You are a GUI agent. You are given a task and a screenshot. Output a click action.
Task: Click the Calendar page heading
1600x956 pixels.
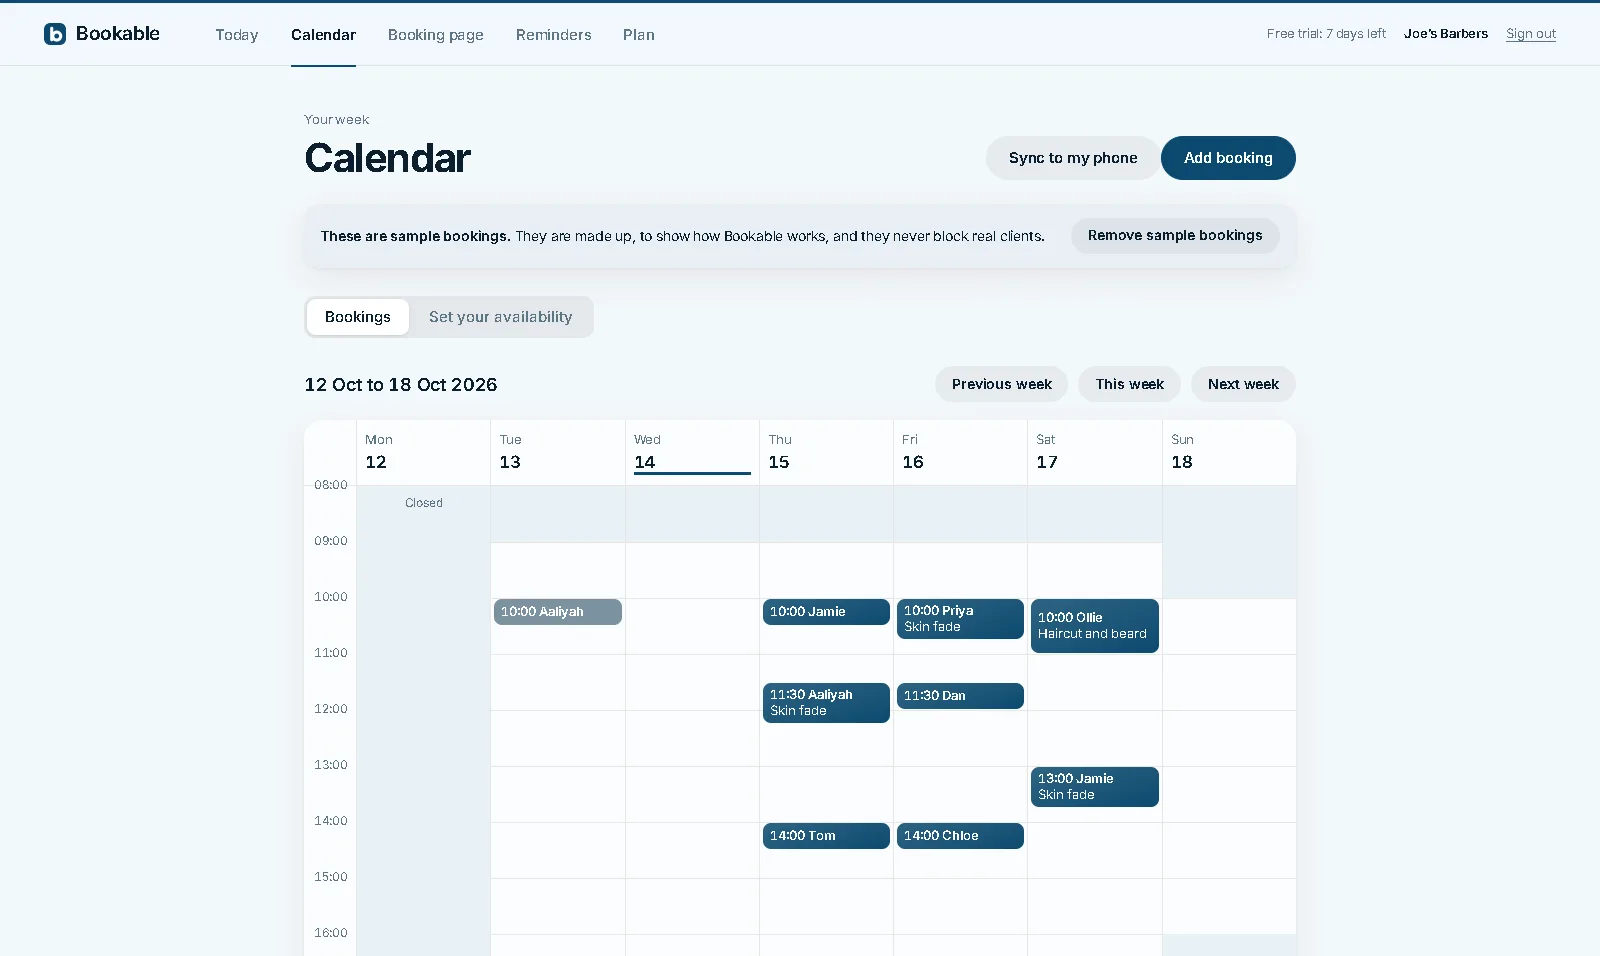tap(388, 158)
